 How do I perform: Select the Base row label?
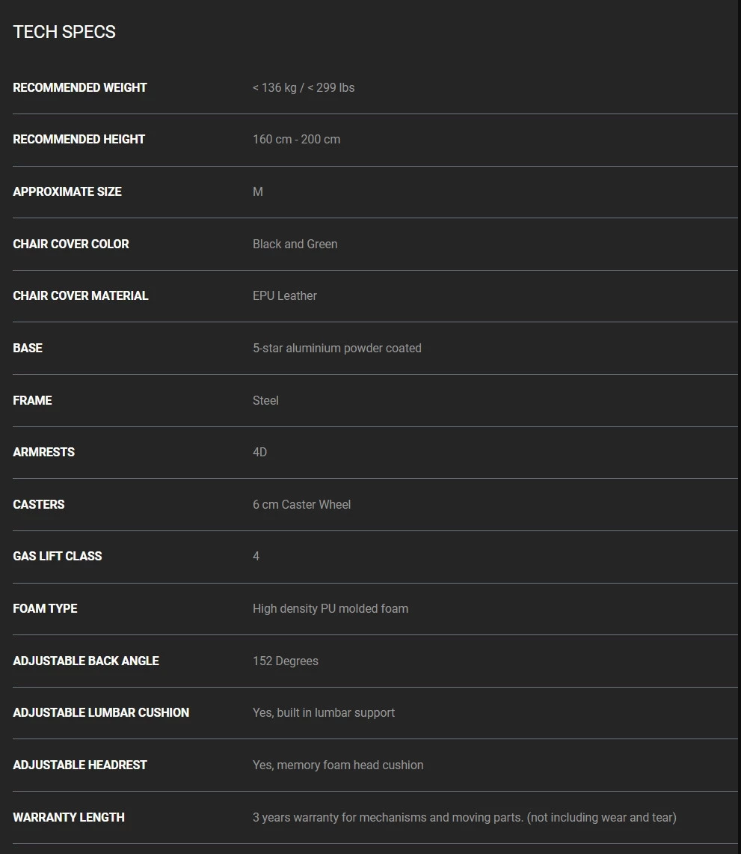[x=28, y=348]
